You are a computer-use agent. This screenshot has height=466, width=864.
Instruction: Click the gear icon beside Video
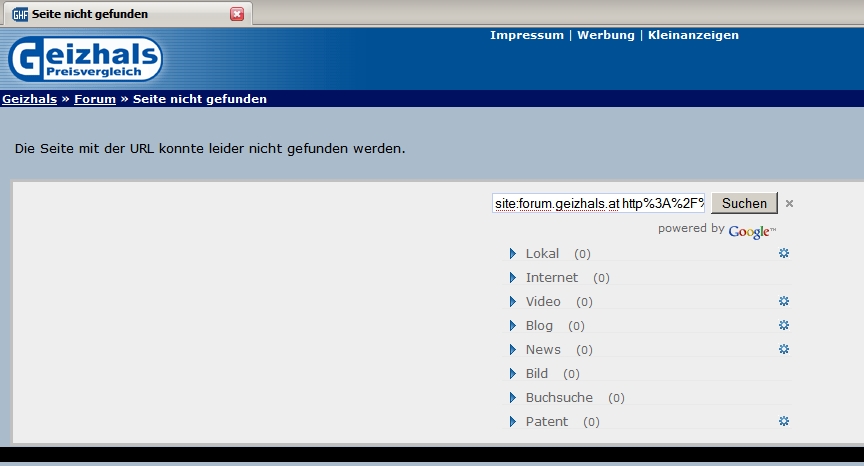pyautogui.click(x=784, y=301)
